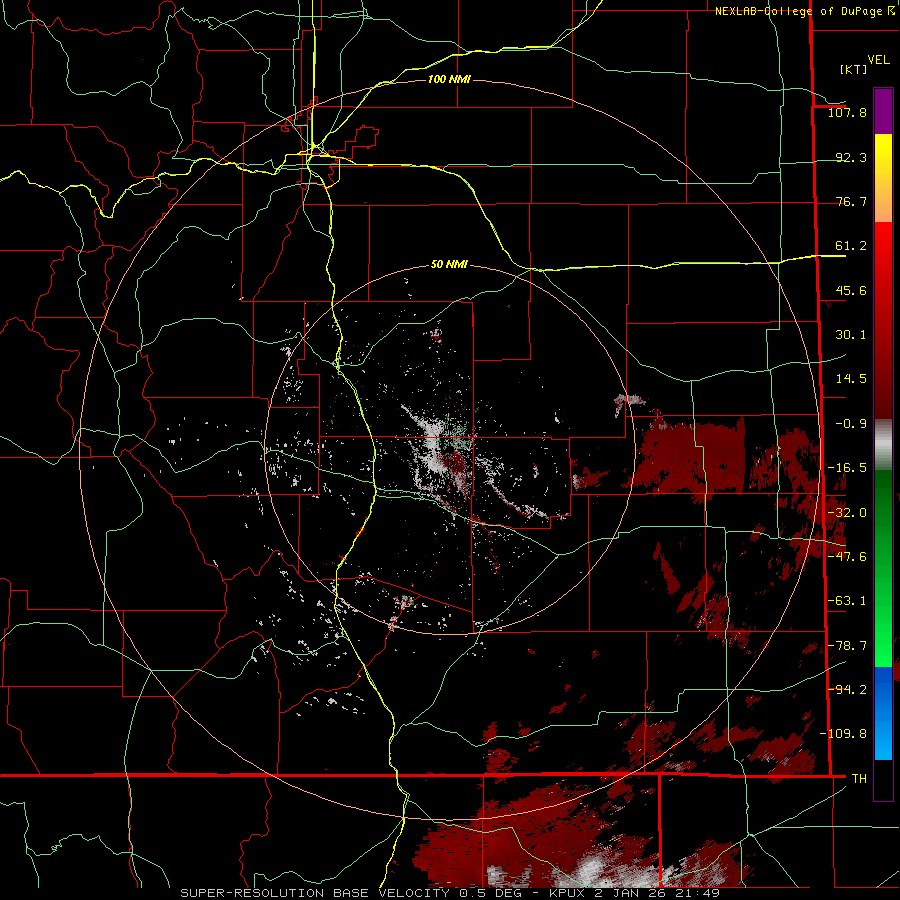Select the -109.8 velocity scale value
Viewport: 900px width, 900px height.
pyautogui.click(x=843, y=734)
